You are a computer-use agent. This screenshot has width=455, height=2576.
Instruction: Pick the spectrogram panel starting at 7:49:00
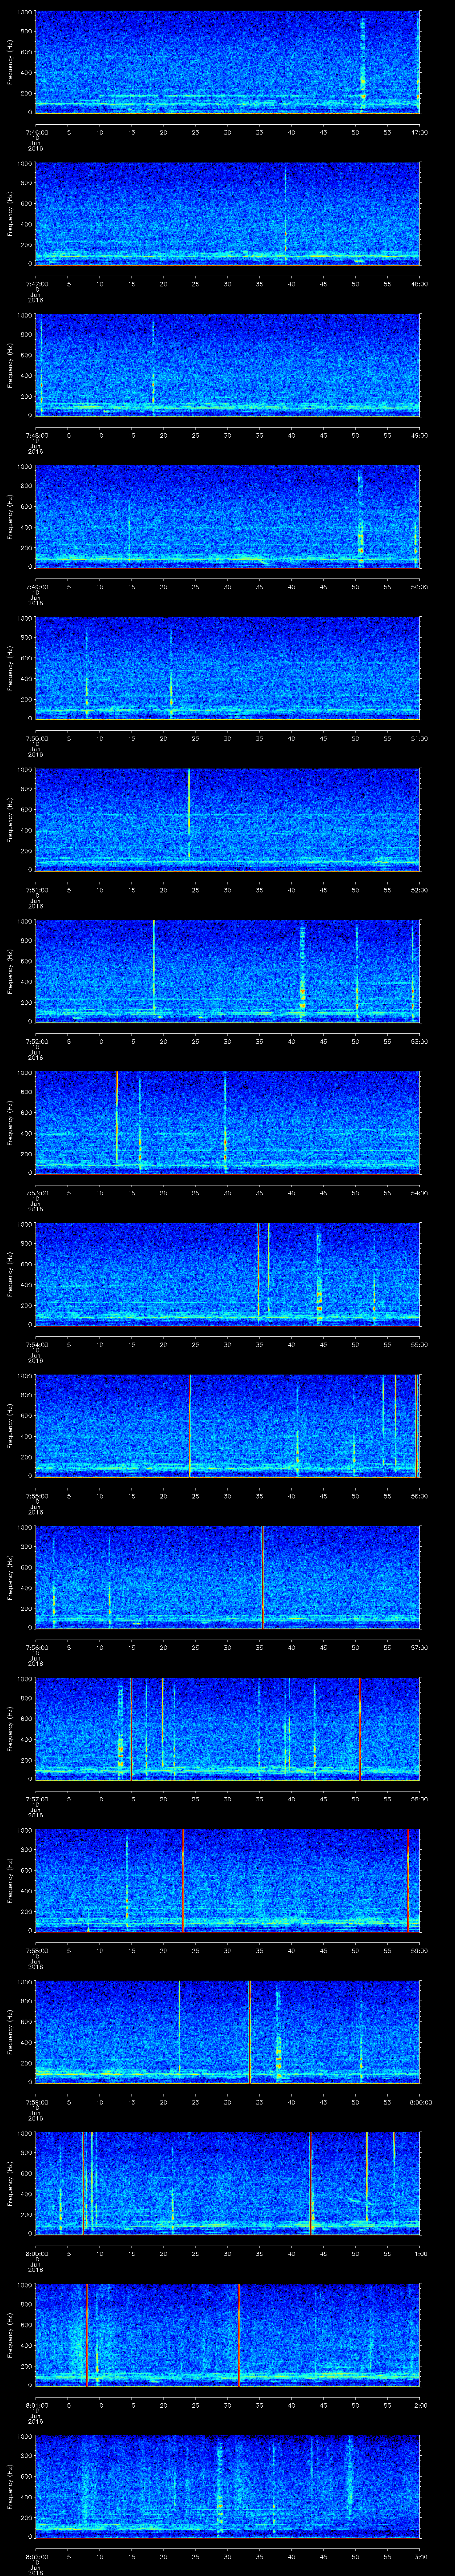point(228,517)
